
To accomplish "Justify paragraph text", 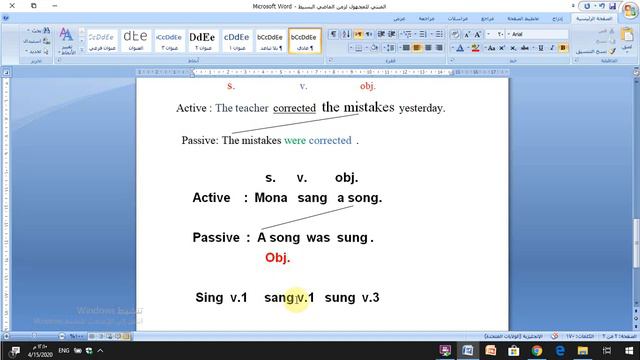I will 406,48.
